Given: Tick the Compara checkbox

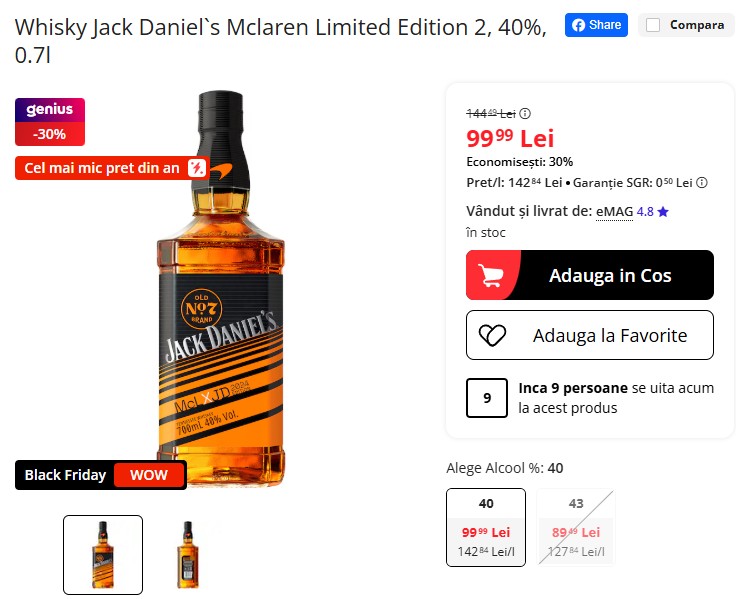Looking at the screenshot, I should tap(653, 25).
